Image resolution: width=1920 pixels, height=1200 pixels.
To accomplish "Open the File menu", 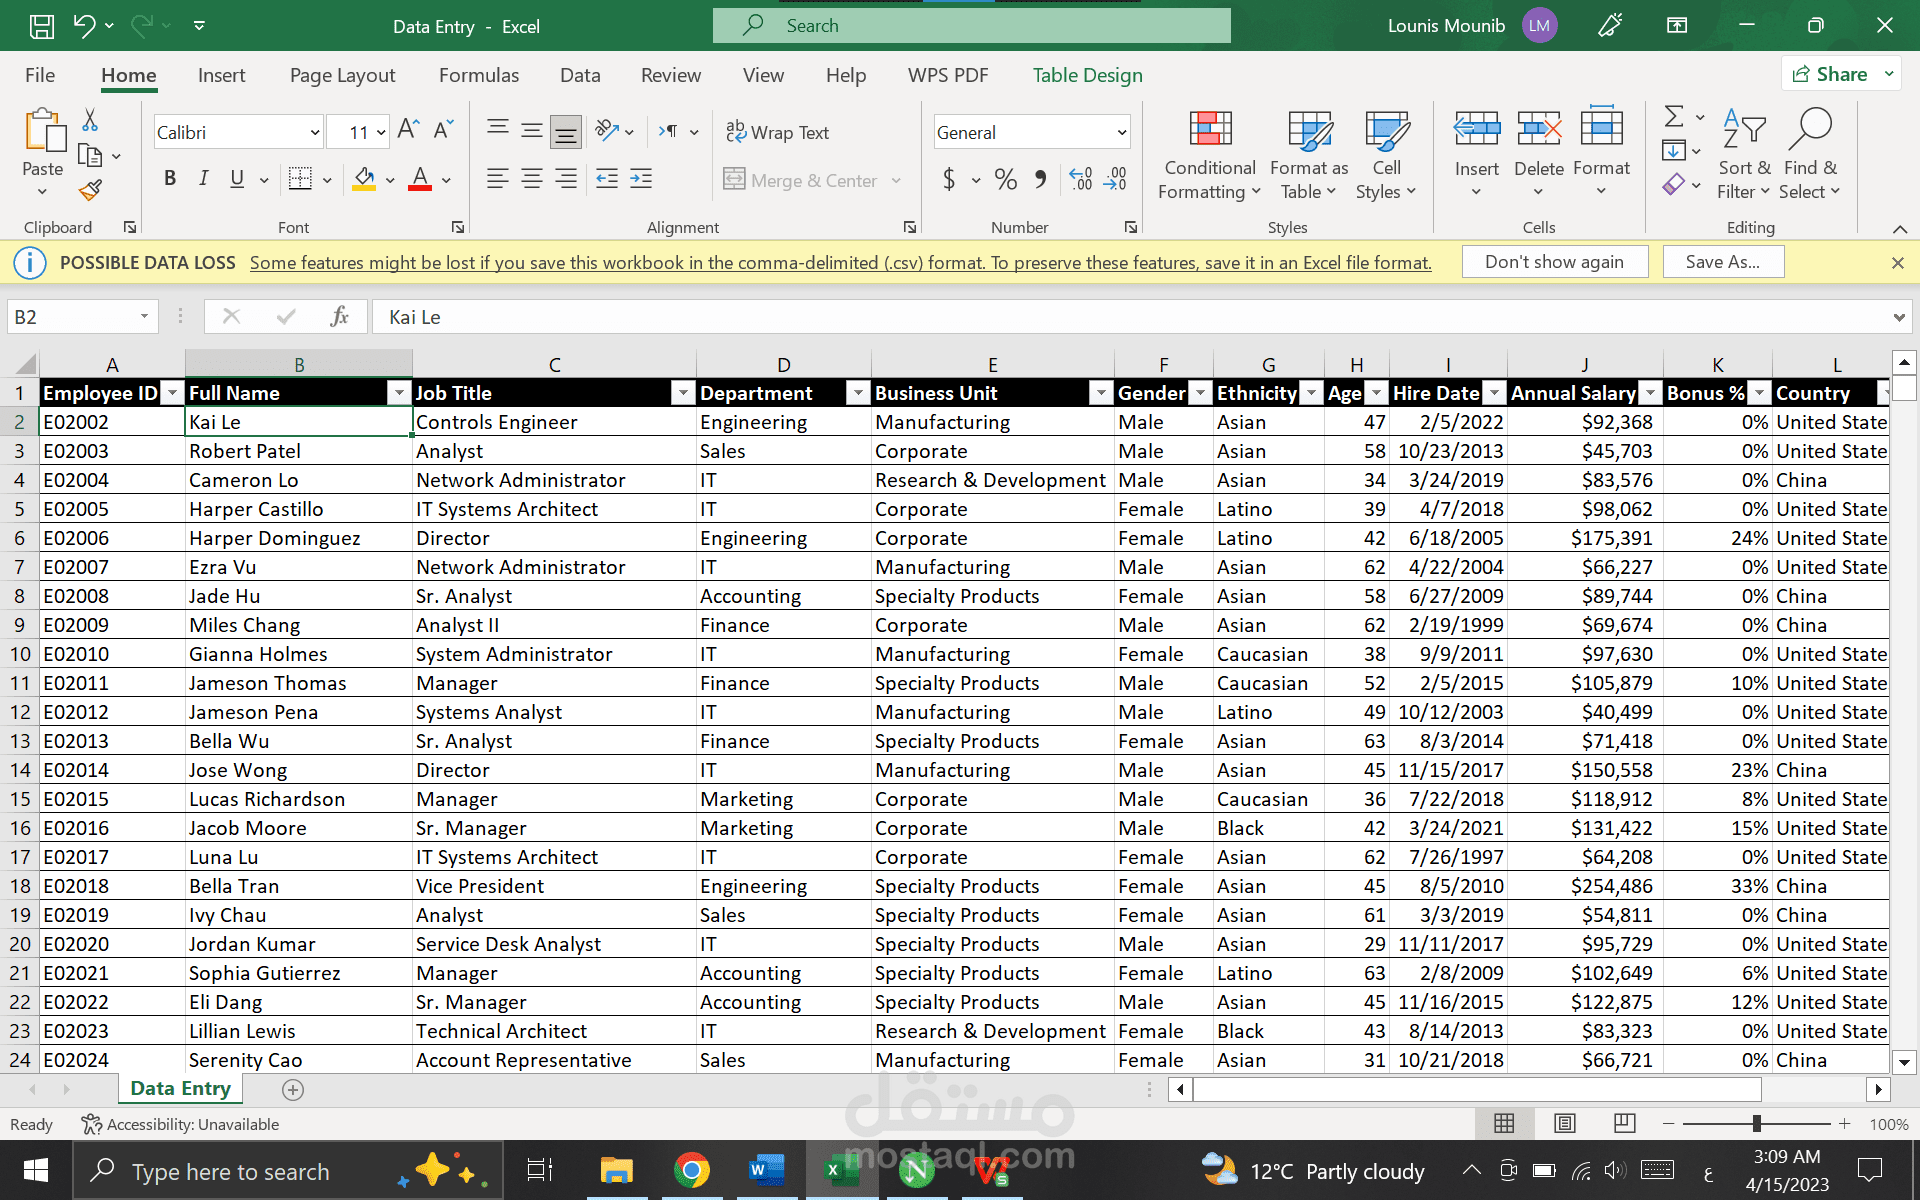I will (x=40, y=75).
